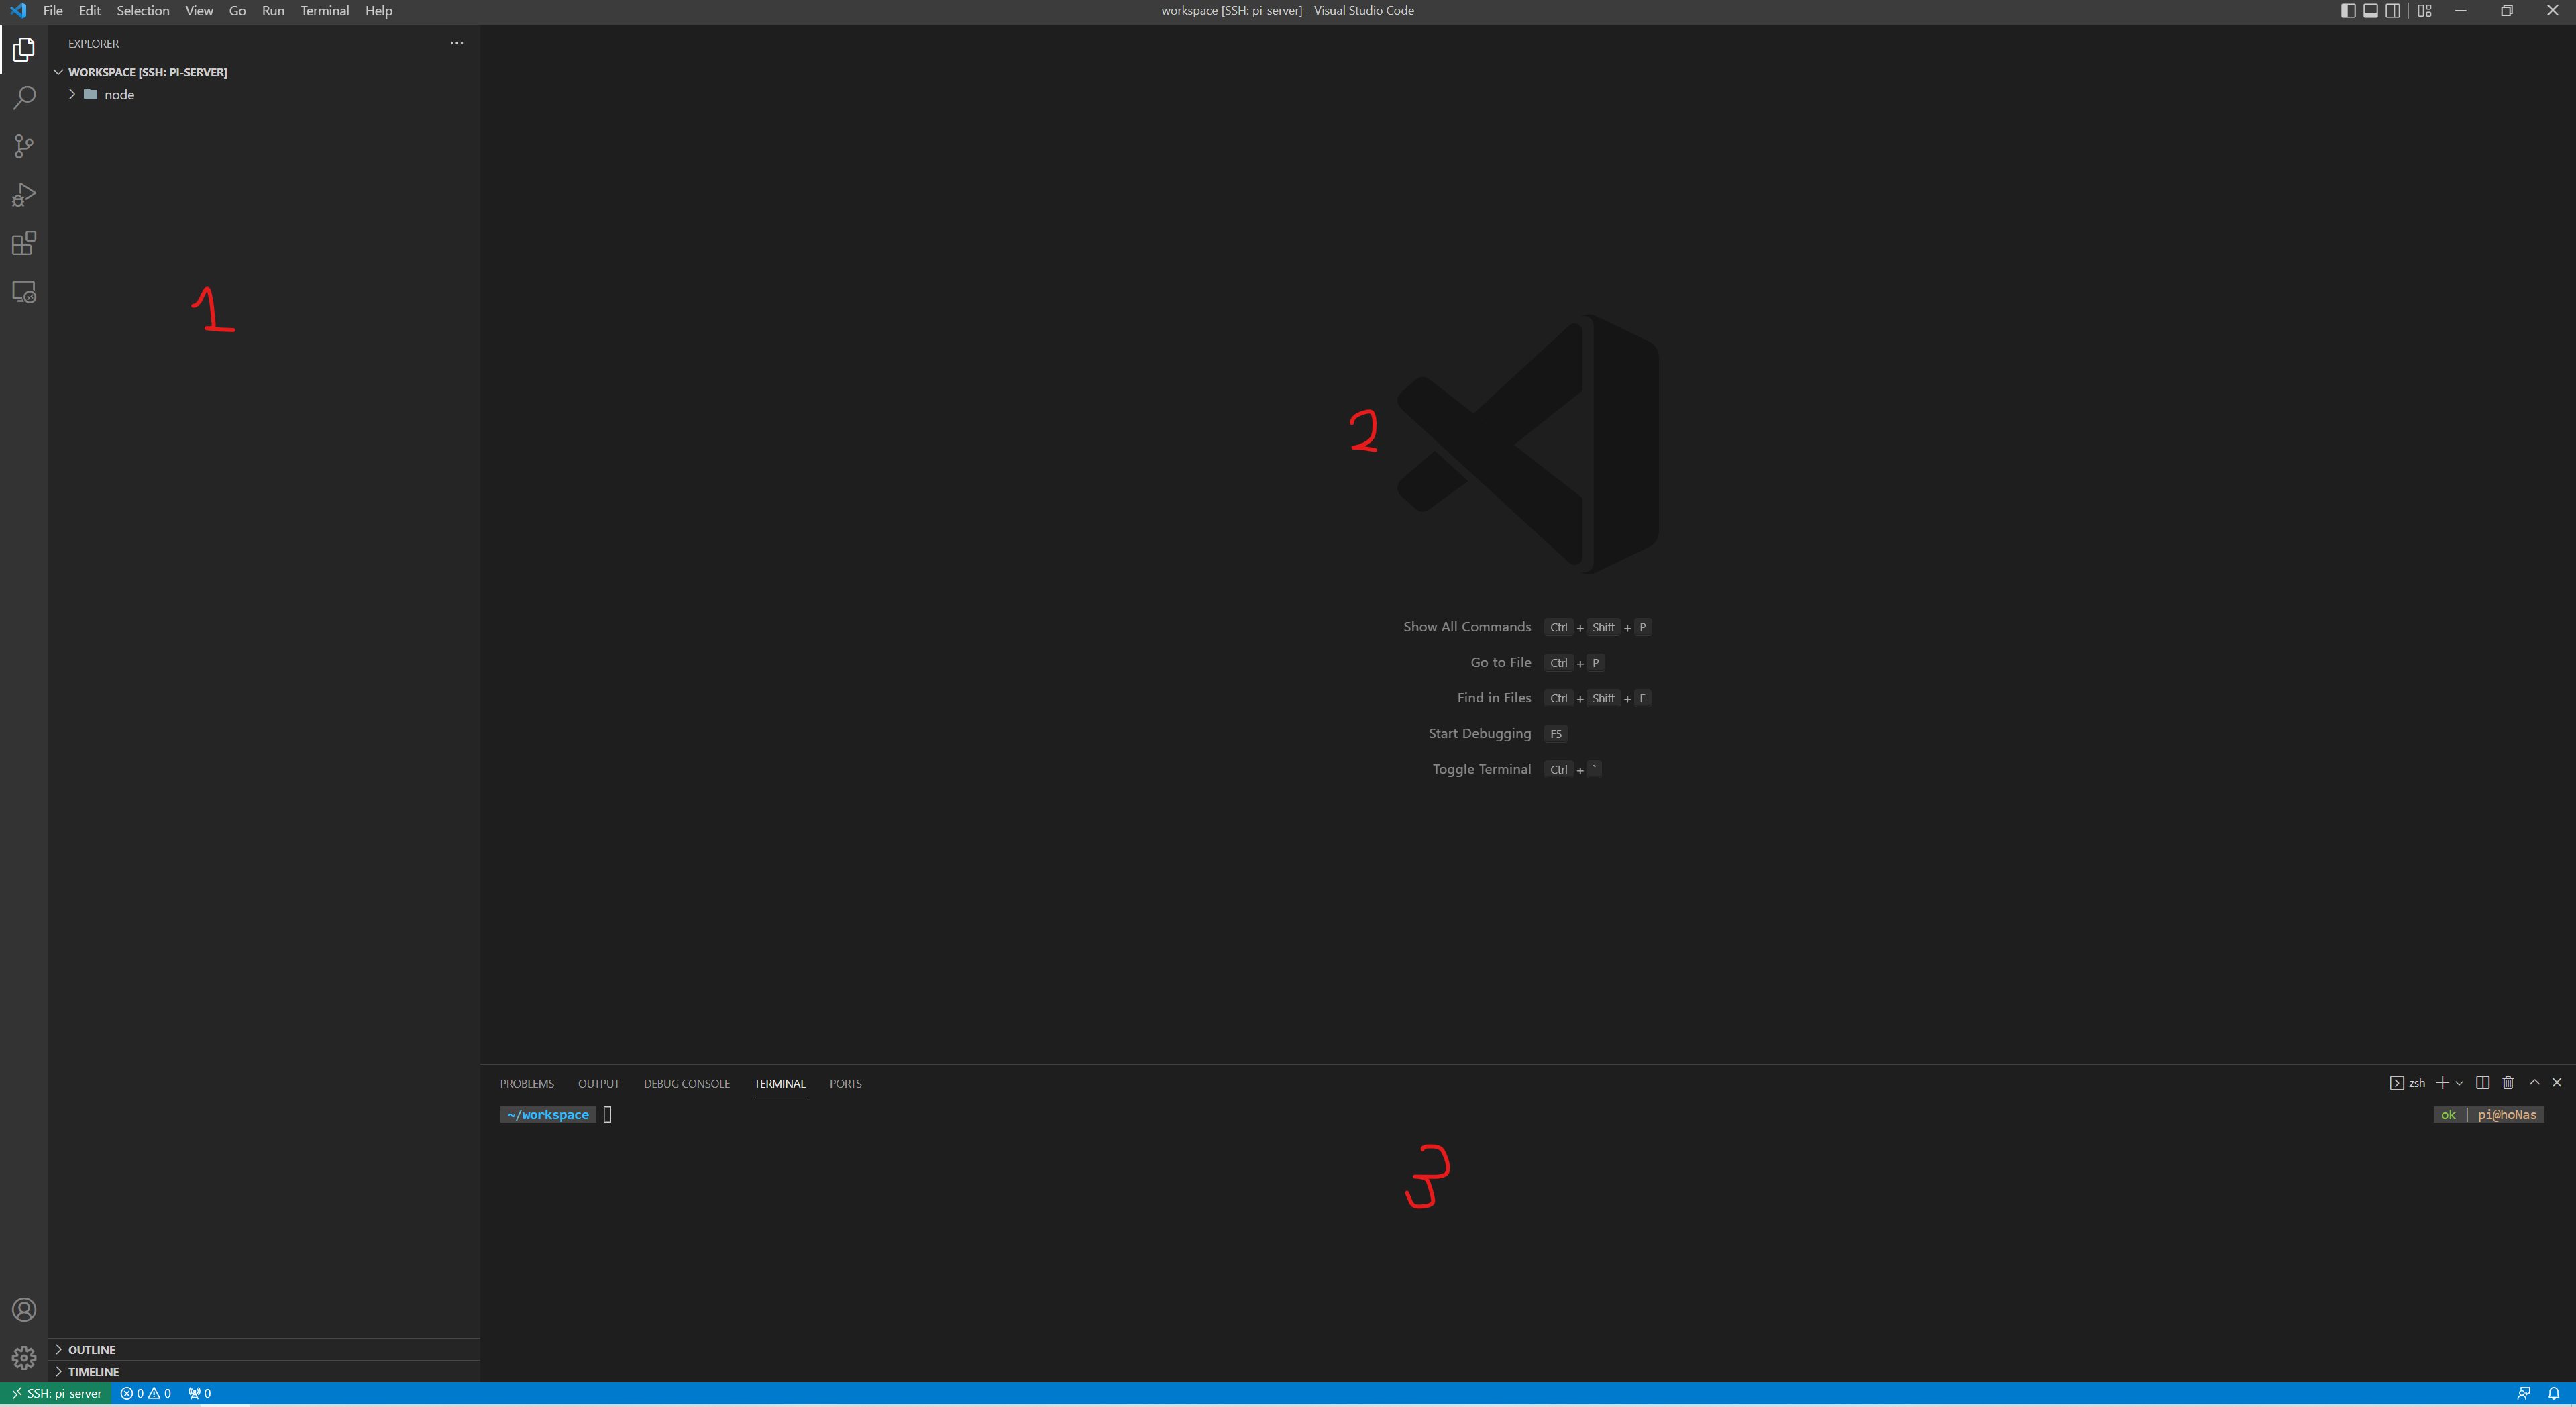
Task: Switch to the PROBLEMS tab
Action: coord(526,1084)
